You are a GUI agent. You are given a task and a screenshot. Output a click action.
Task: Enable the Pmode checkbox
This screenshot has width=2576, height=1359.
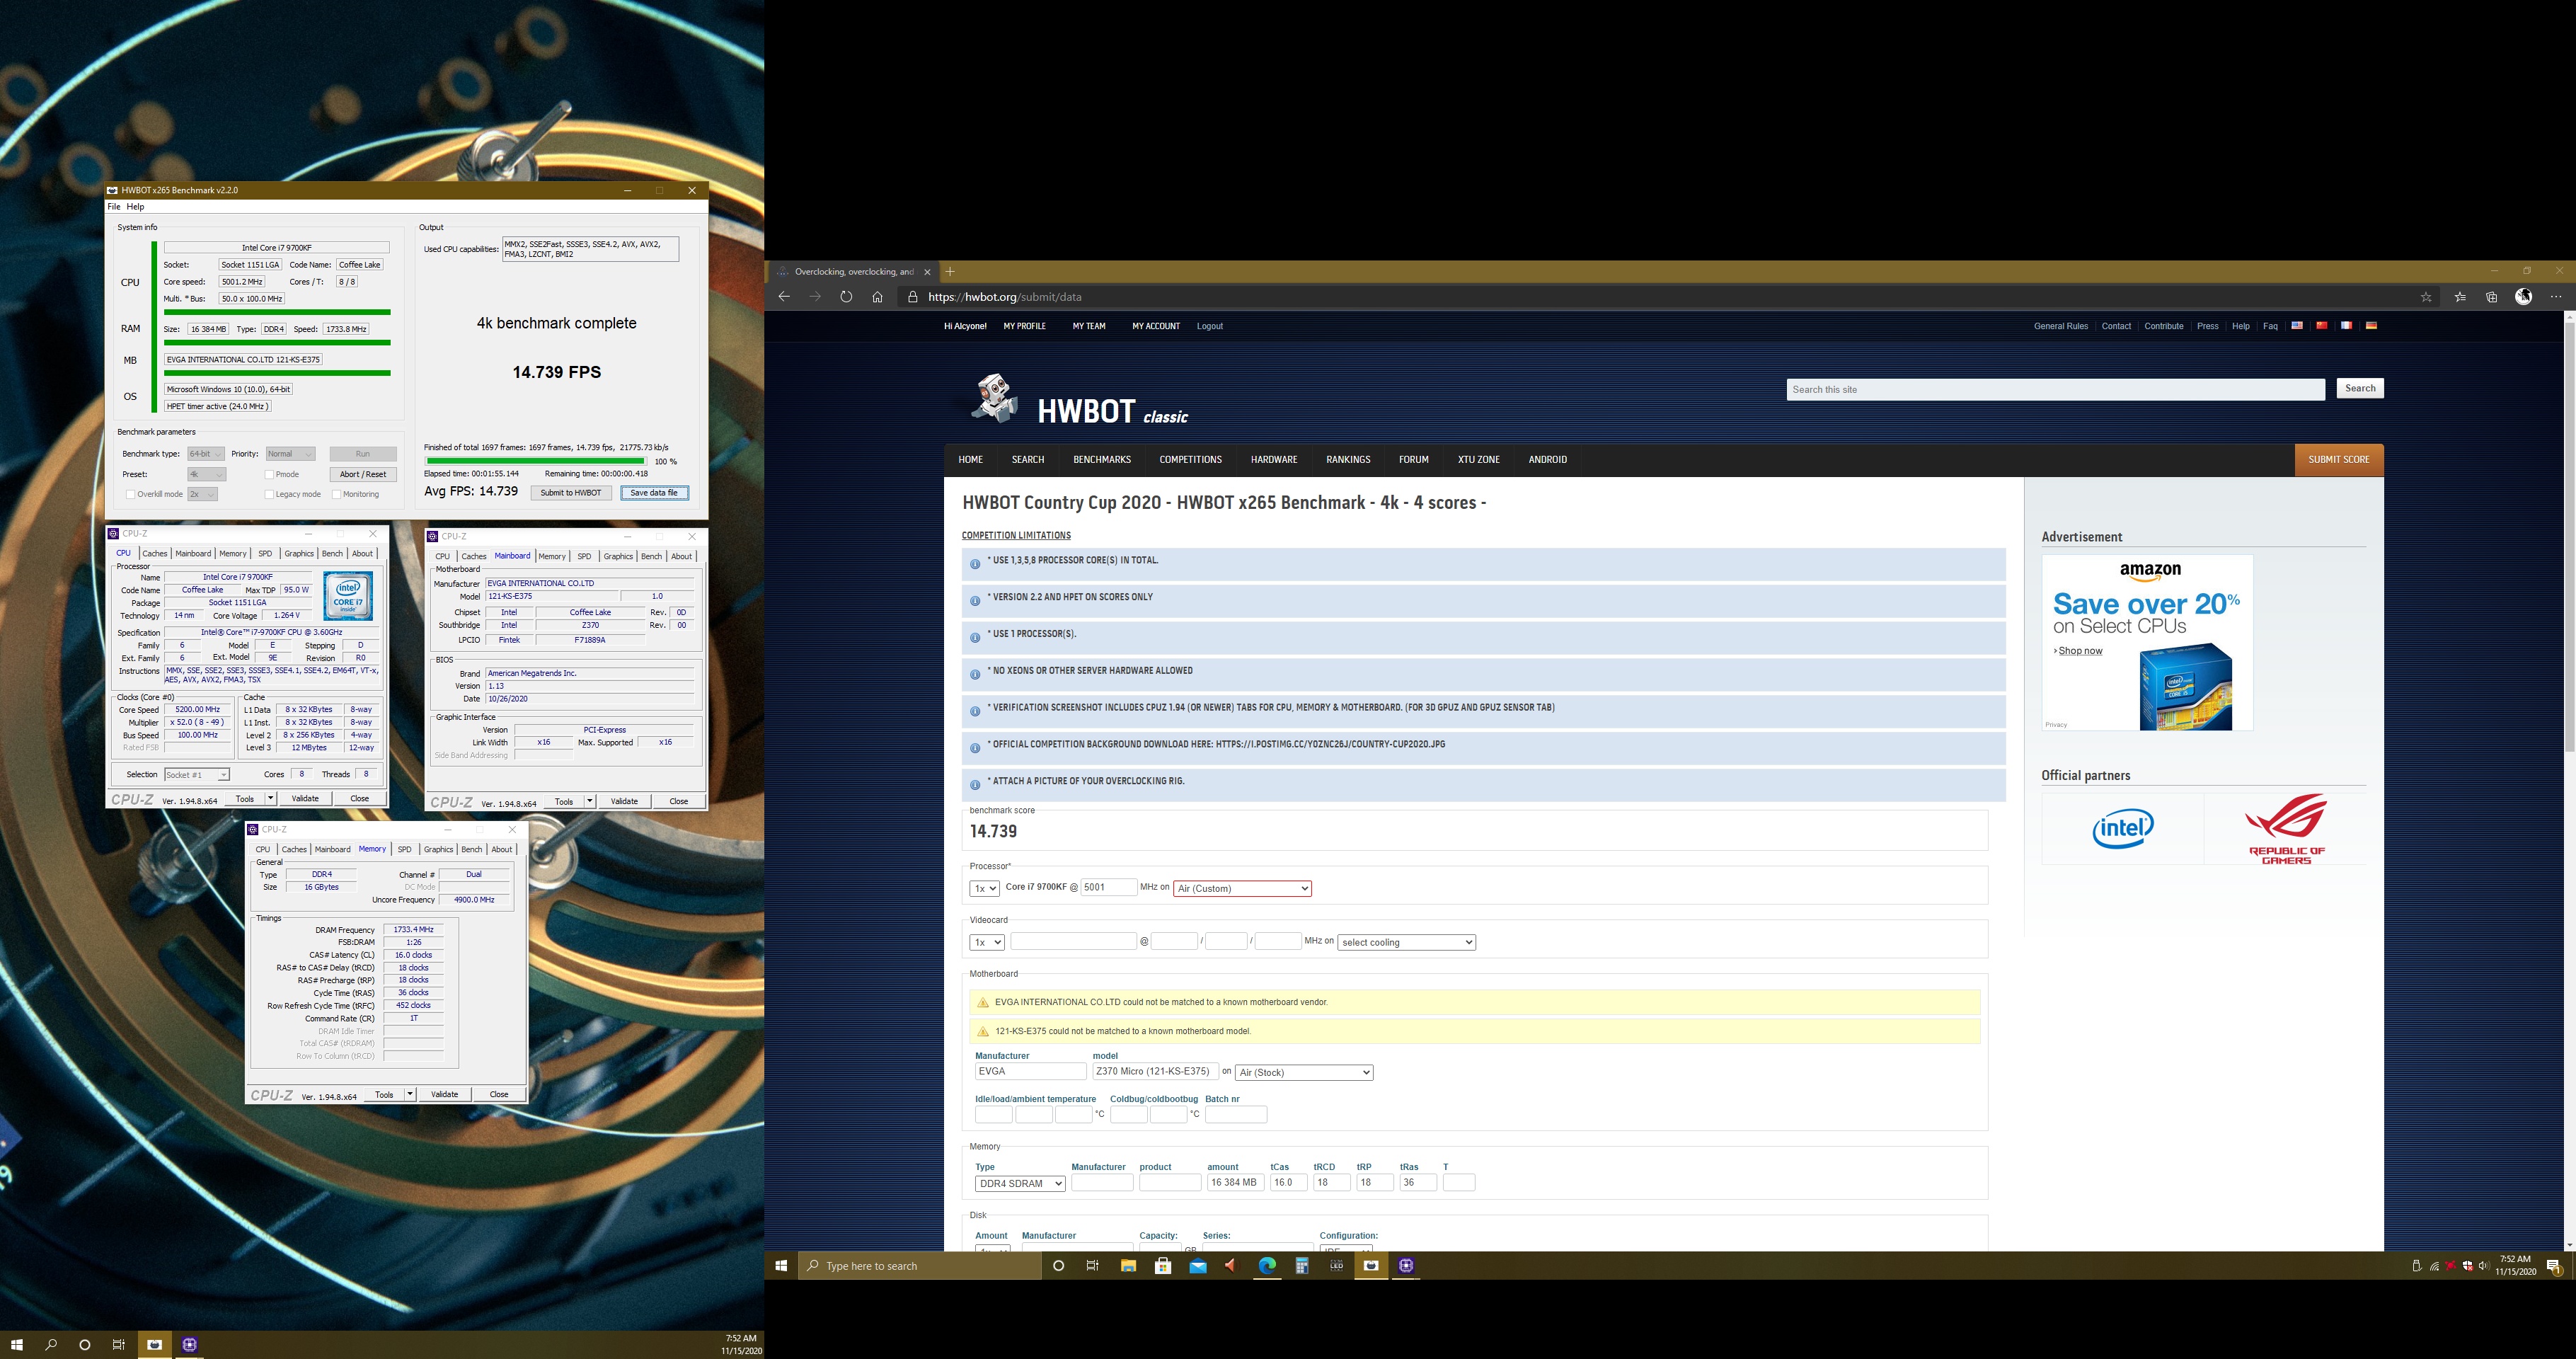click(269, 474)
